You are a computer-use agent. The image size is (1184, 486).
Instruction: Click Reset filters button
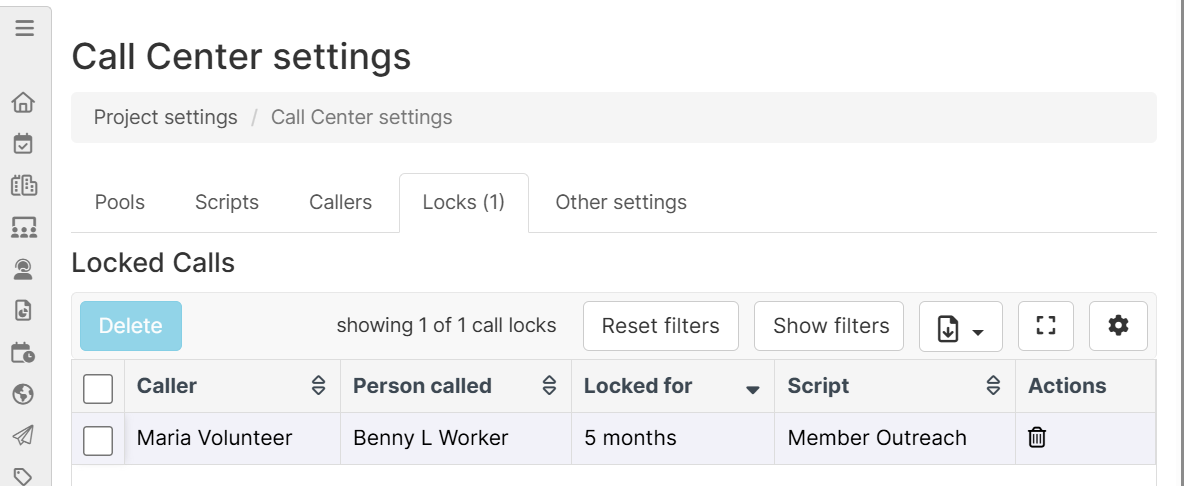click(661, 326)
